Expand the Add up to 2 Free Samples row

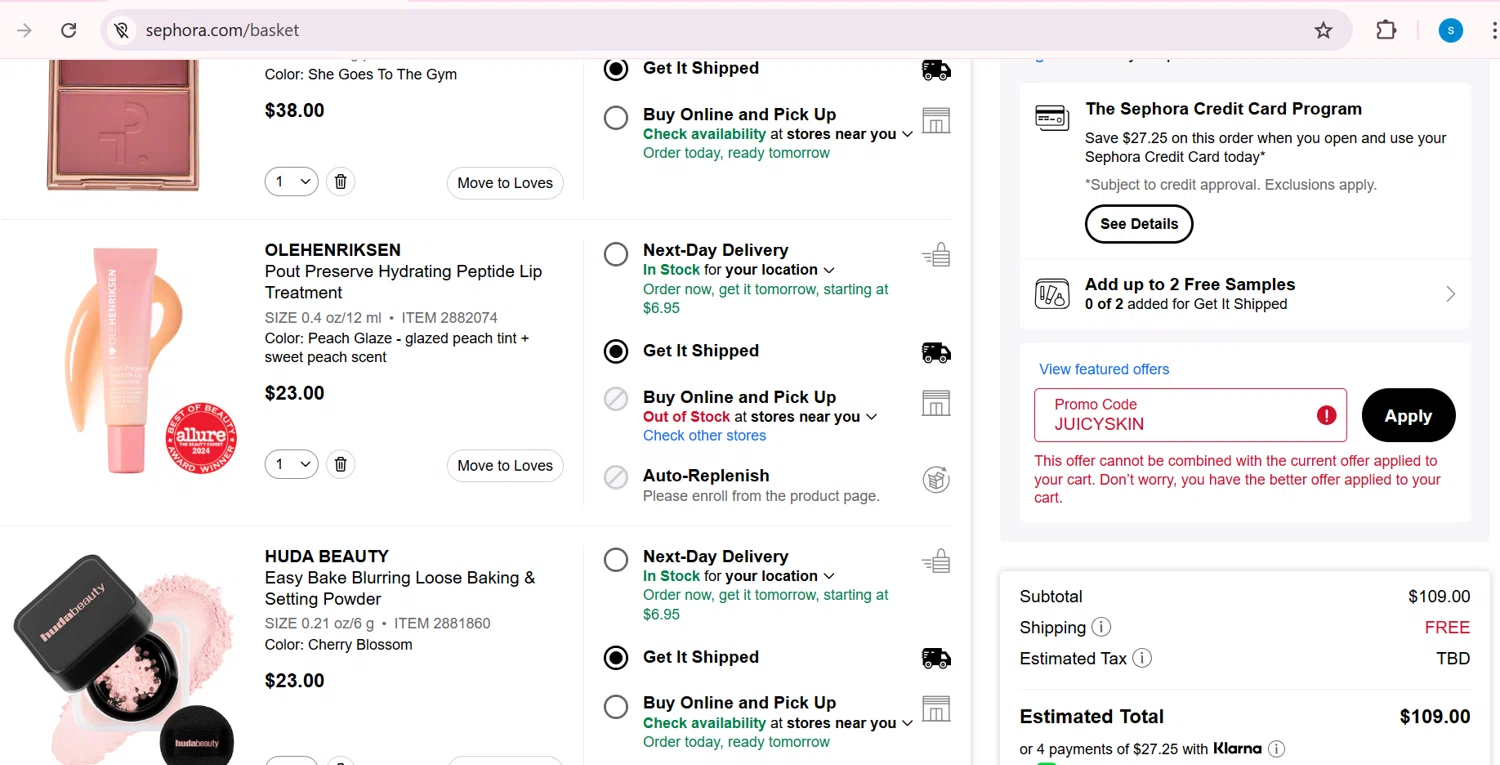click(x=1245, y=294)
